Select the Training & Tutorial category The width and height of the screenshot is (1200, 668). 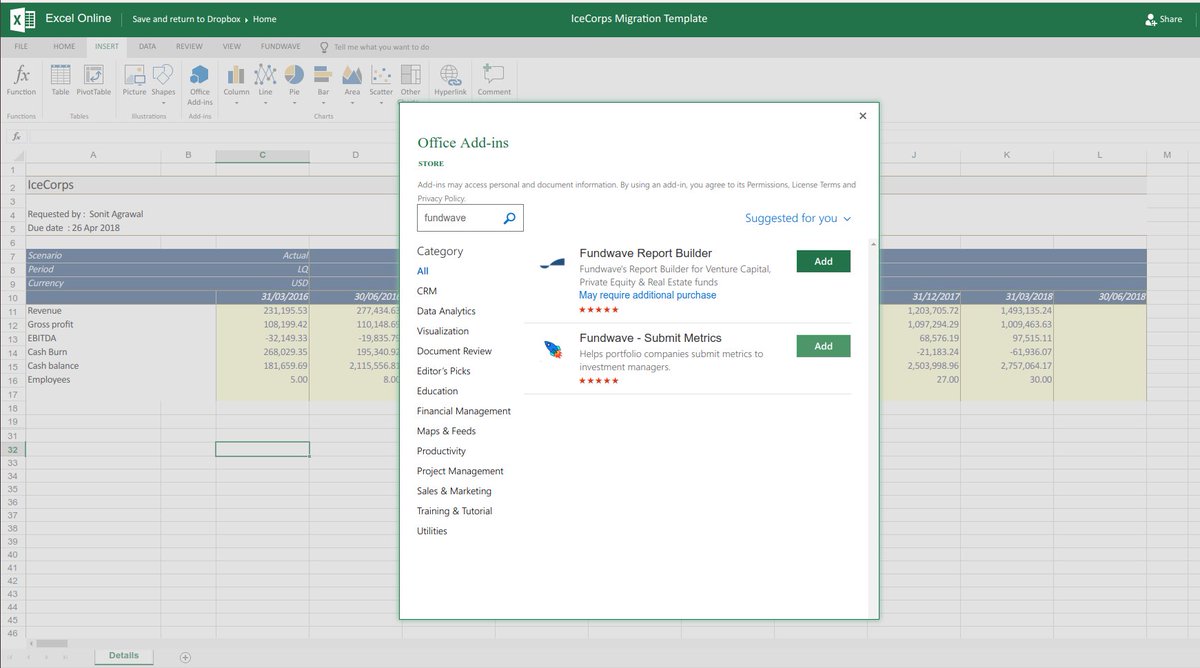pyautogui.click(x=455, y=511)
